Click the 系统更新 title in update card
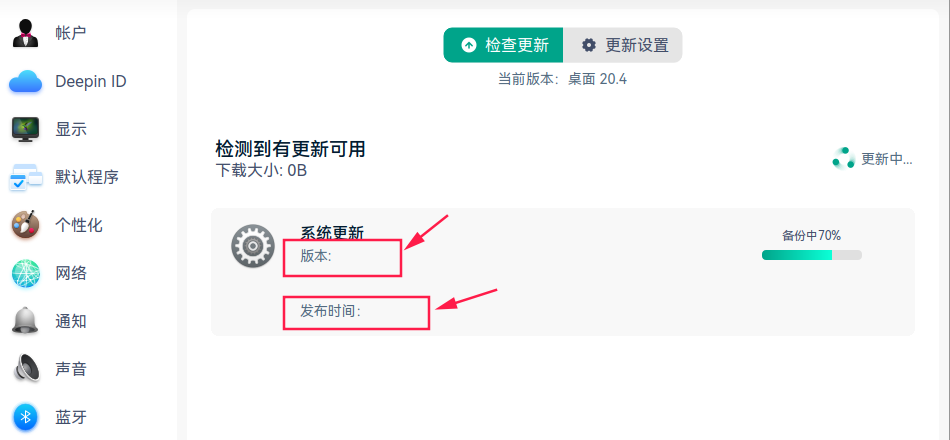950x440 pixels. tap(332, 233)
